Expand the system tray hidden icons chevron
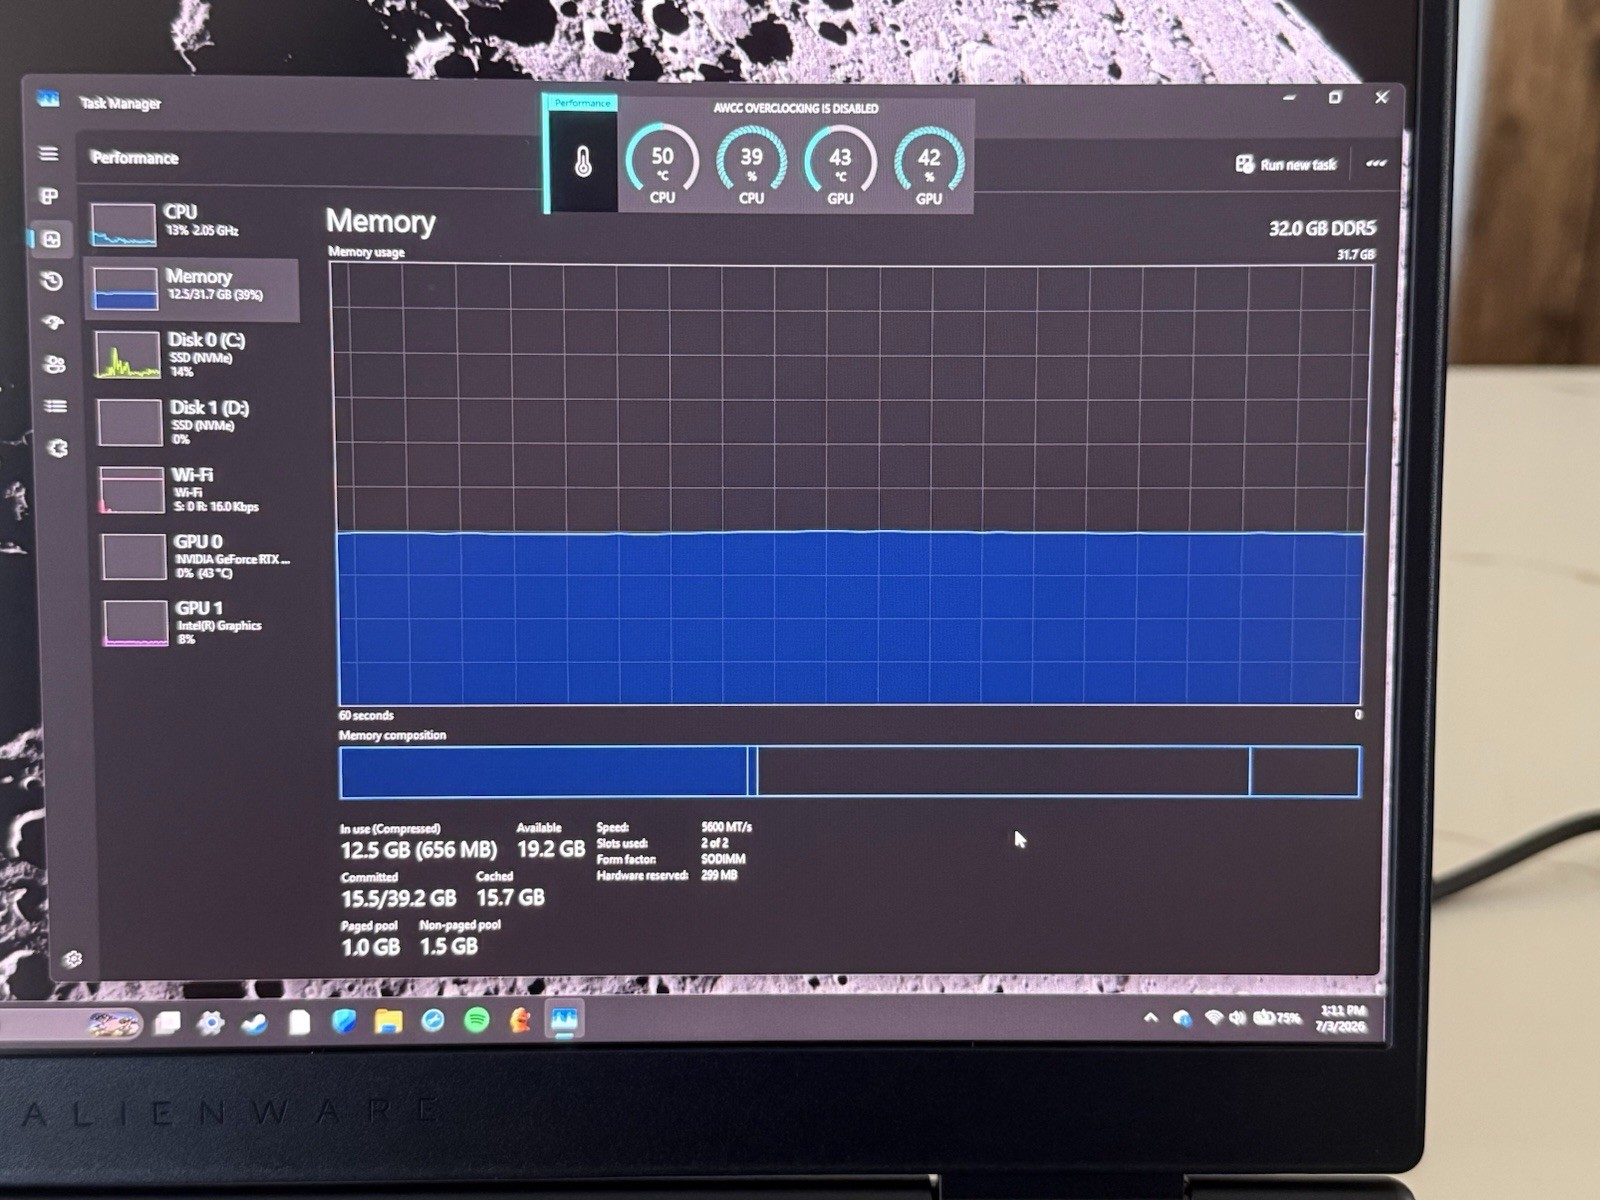 pyautogui.click(x=1151, y=1017)
